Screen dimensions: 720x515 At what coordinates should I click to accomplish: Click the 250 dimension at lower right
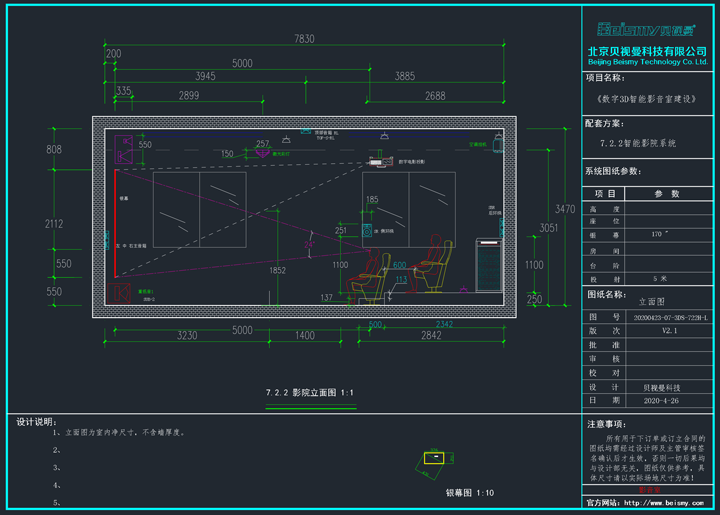534,299
